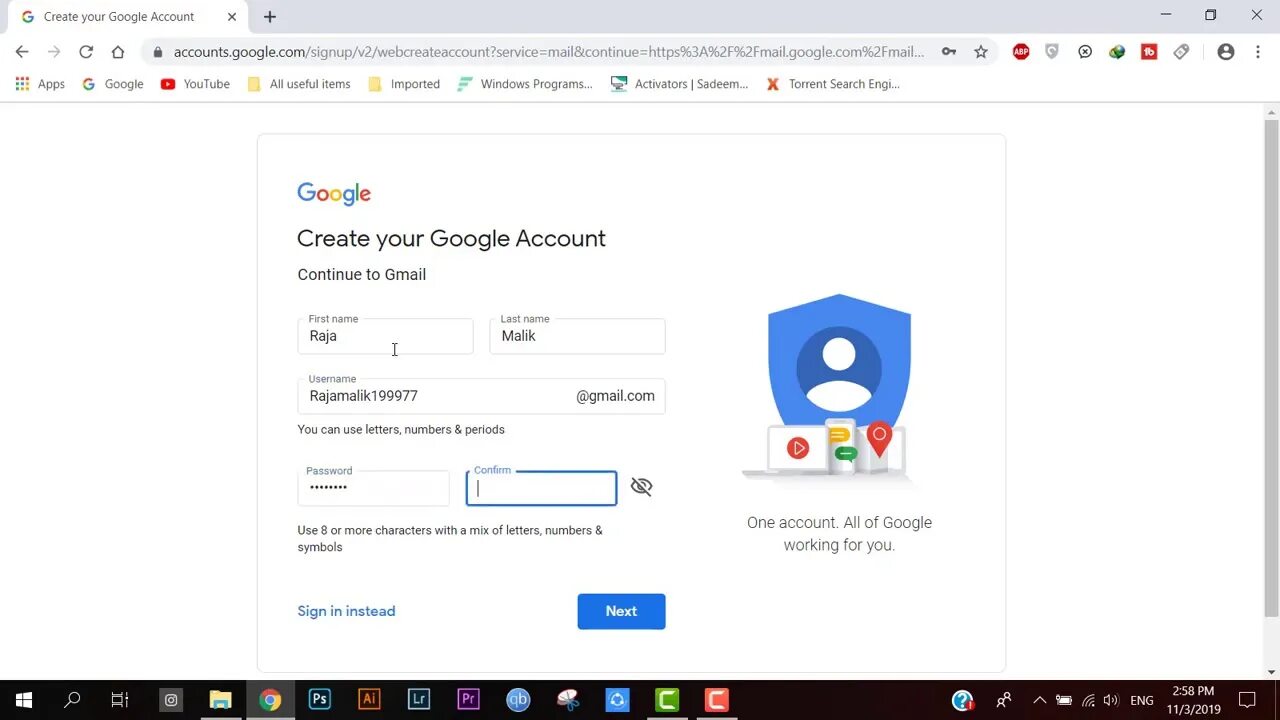Open the Chrome profile avatar menu
The image size is (1280, 720).
tap(1226, 52)
